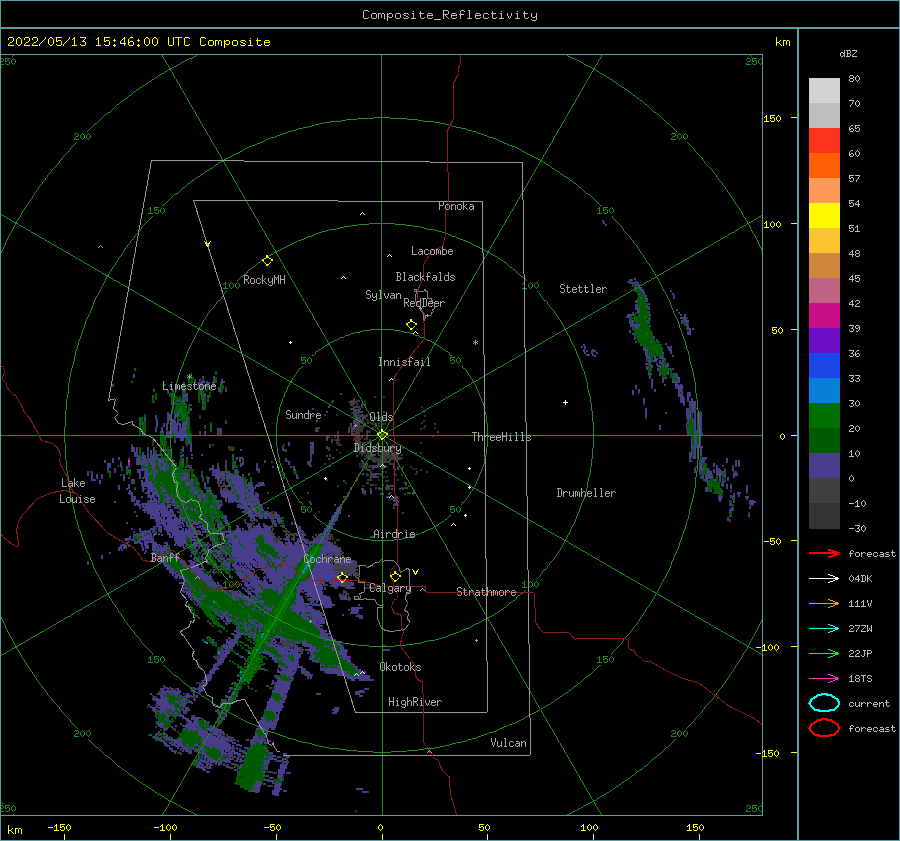This screenshot has width=900, height=841.
Task: Click the RedDeer city label
Action: (x=424, y=303)
